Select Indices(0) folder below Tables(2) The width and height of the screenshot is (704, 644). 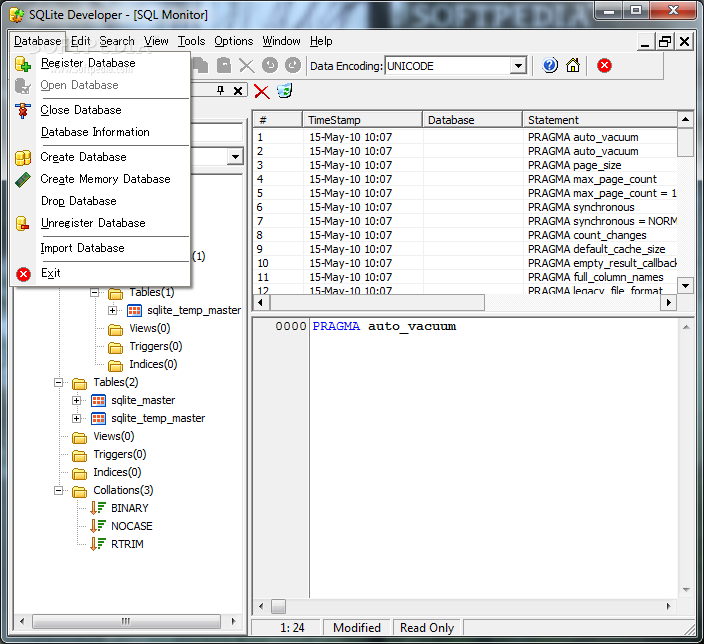[79, 473]
